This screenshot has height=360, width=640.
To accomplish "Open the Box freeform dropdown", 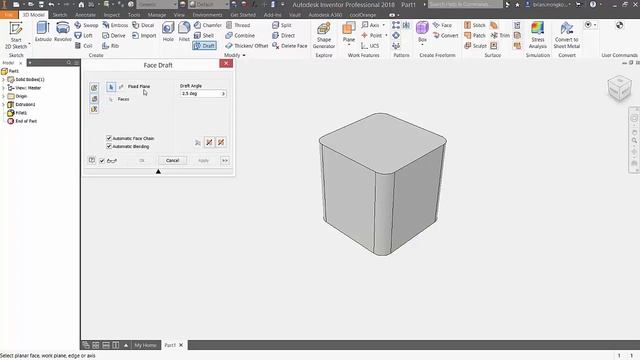I will (x=422, y=44).
